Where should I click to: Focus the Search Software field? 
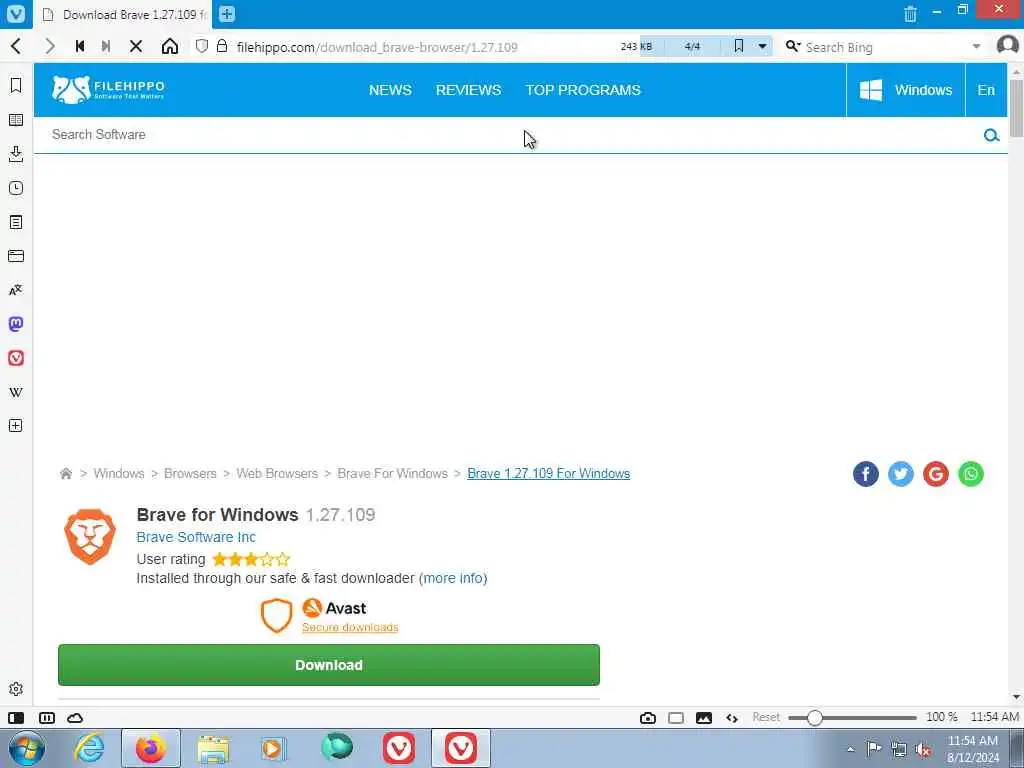[509, 135]
